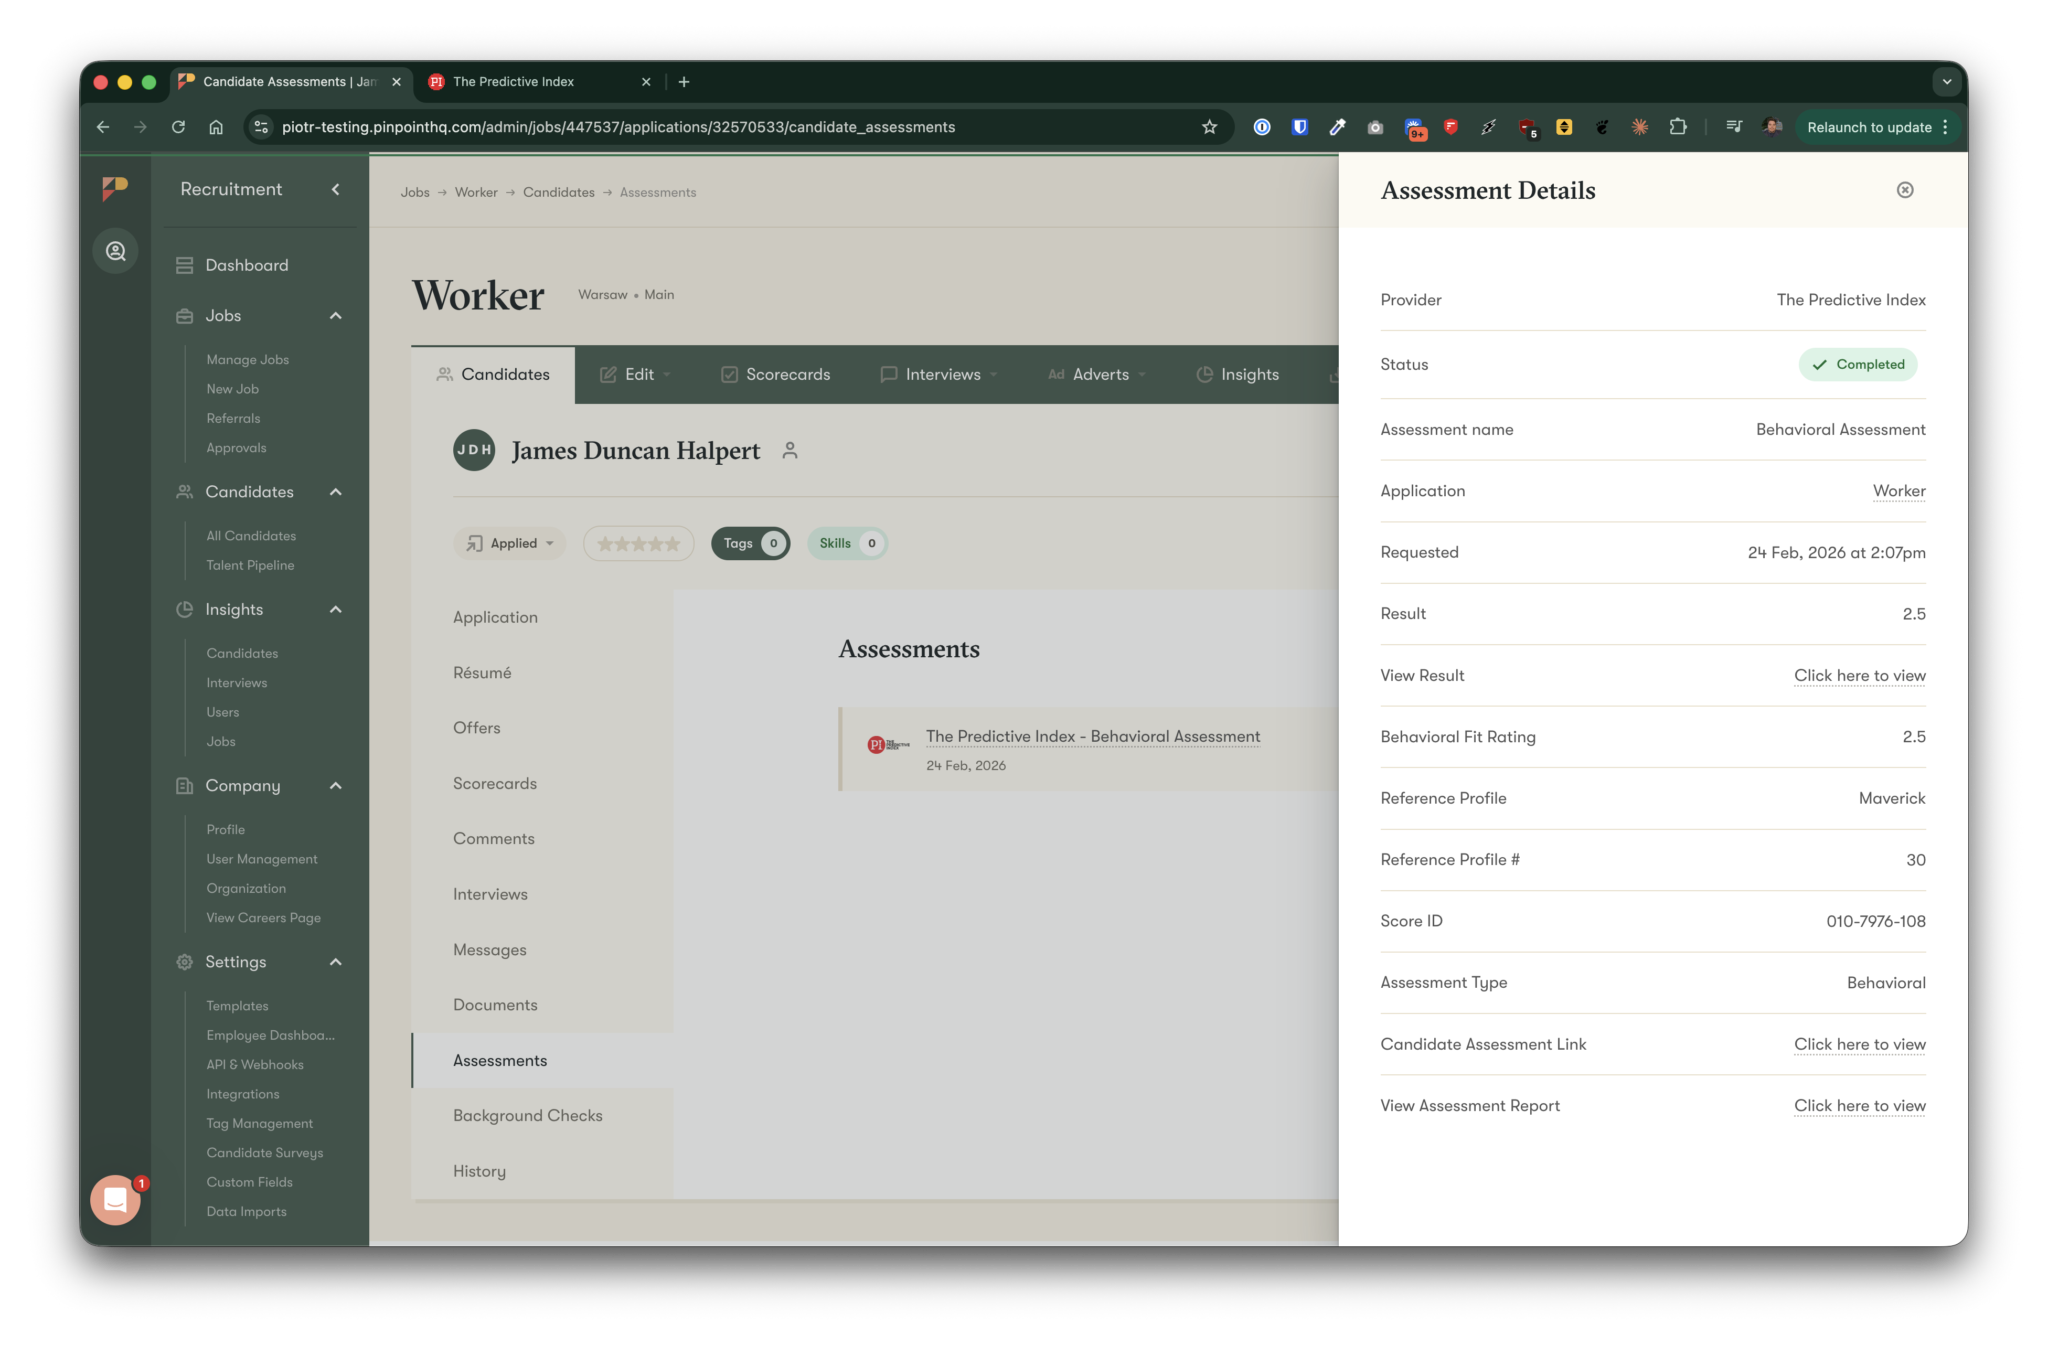Collapse the Jobs sidebar section
This screenshot has height=1345, width=2048.
(336, 316)
